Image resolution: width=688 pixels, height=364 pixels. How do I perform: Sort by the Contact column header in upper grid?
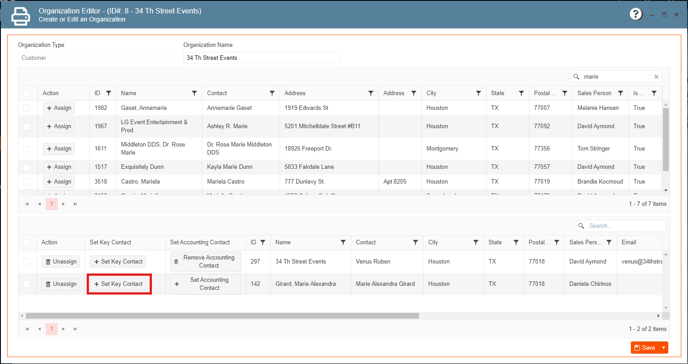click(217, 93)
